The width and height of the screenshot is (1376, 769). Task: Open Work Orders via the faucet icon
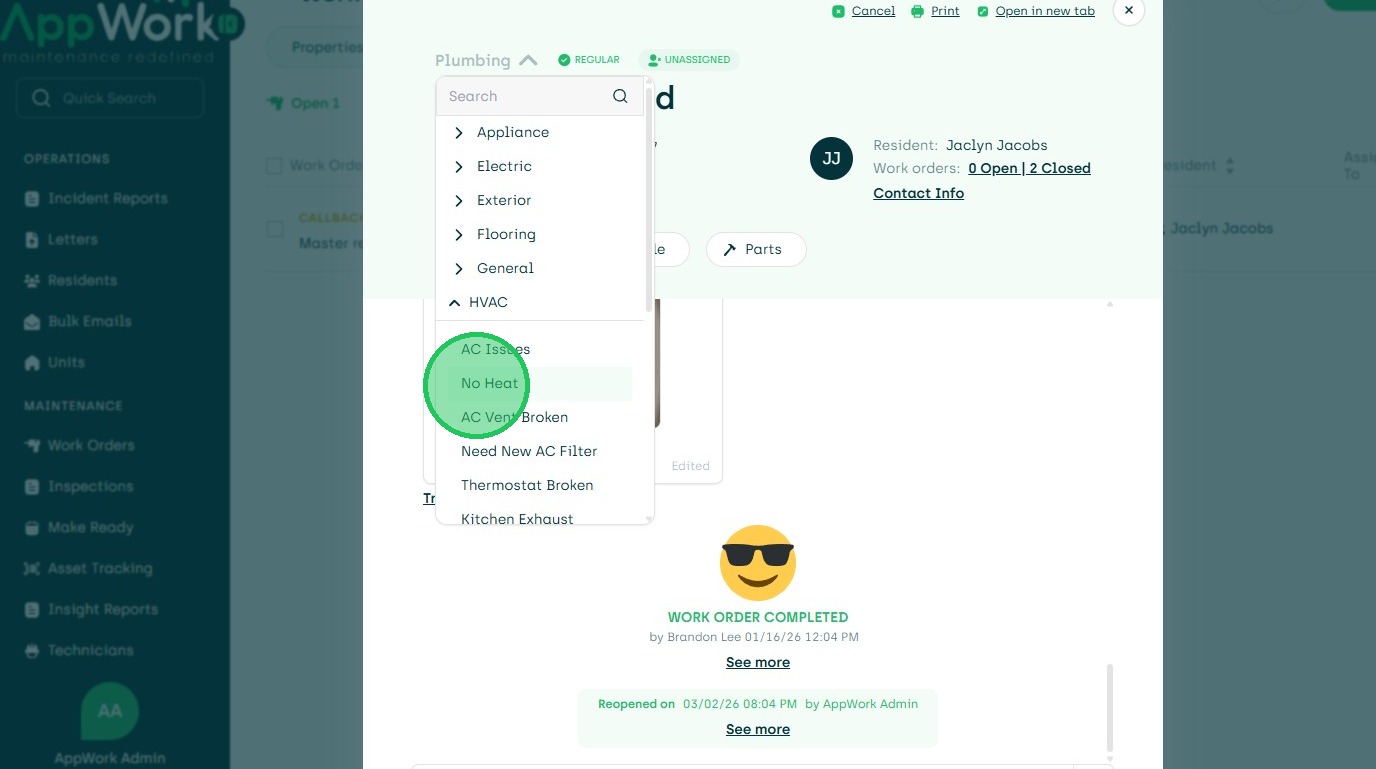(32, 446)
